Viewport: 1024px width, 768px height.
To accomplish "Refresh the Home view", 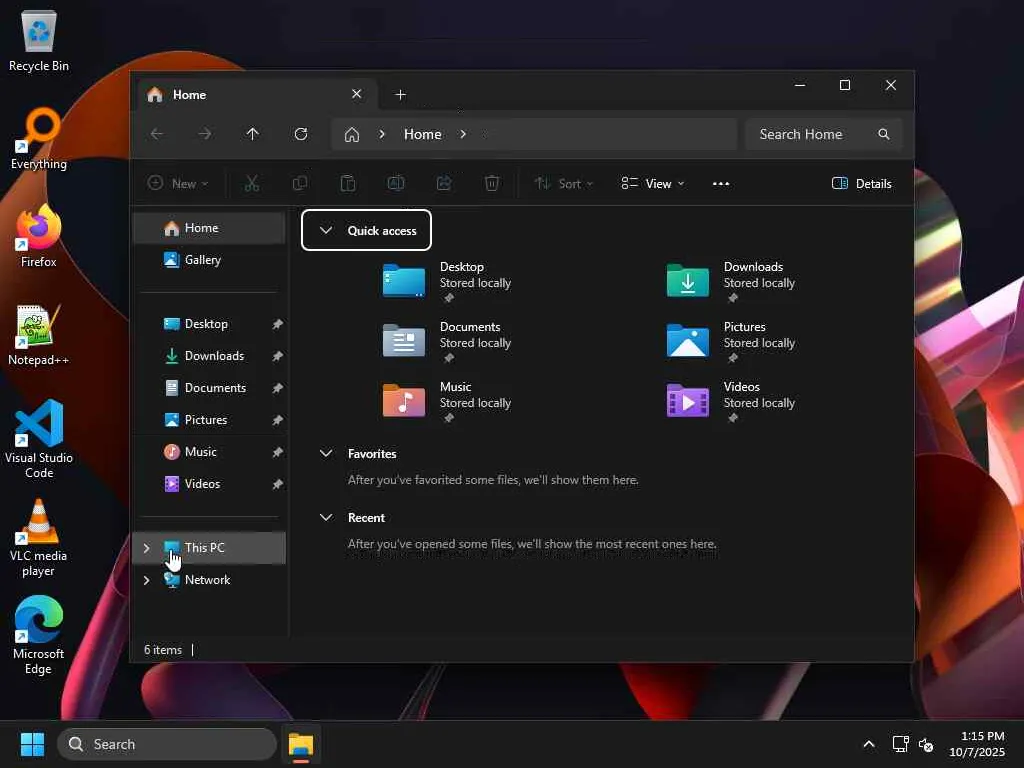I will [x=301, y=134].
